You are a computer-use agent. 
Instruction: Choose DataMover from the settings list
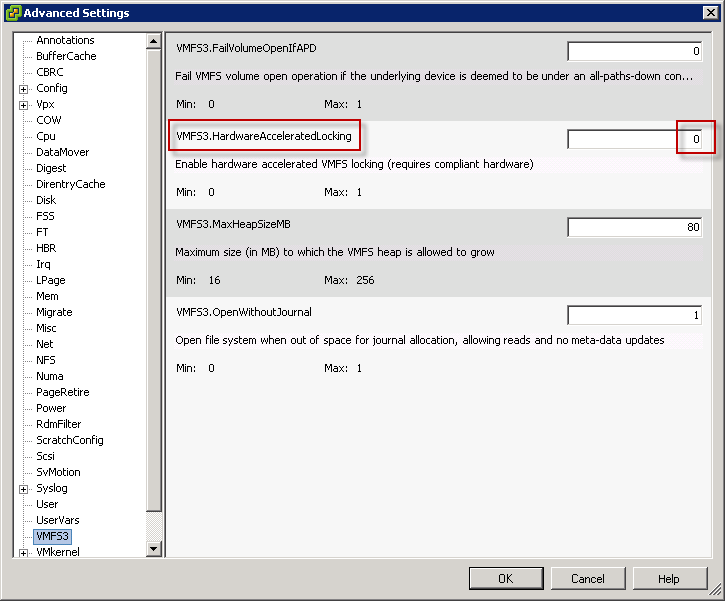[62, 152]
